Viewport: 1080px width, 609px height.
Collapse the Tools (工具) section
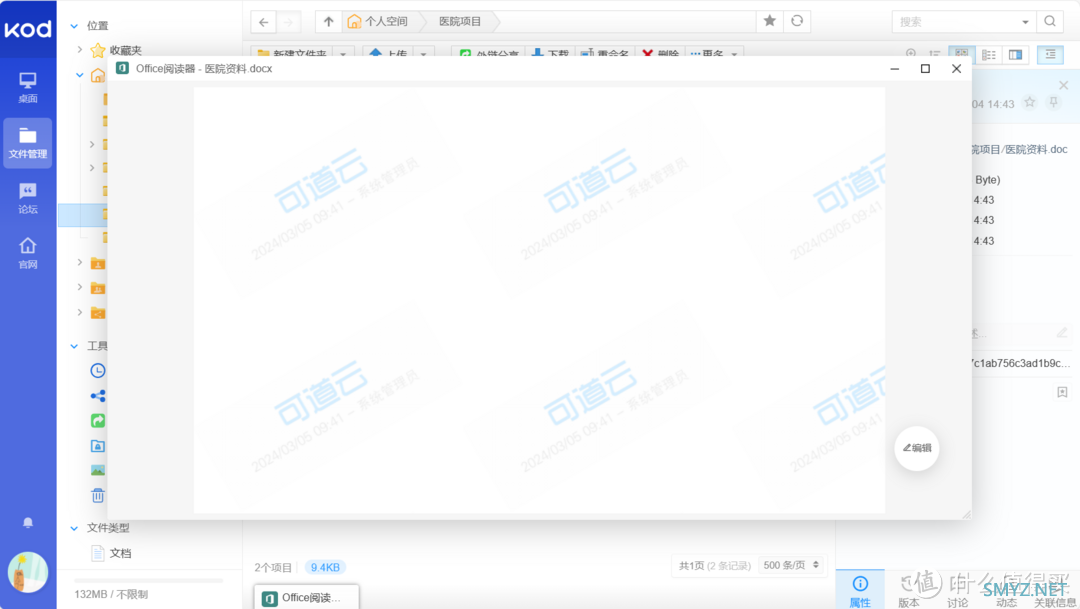point(74,346)
